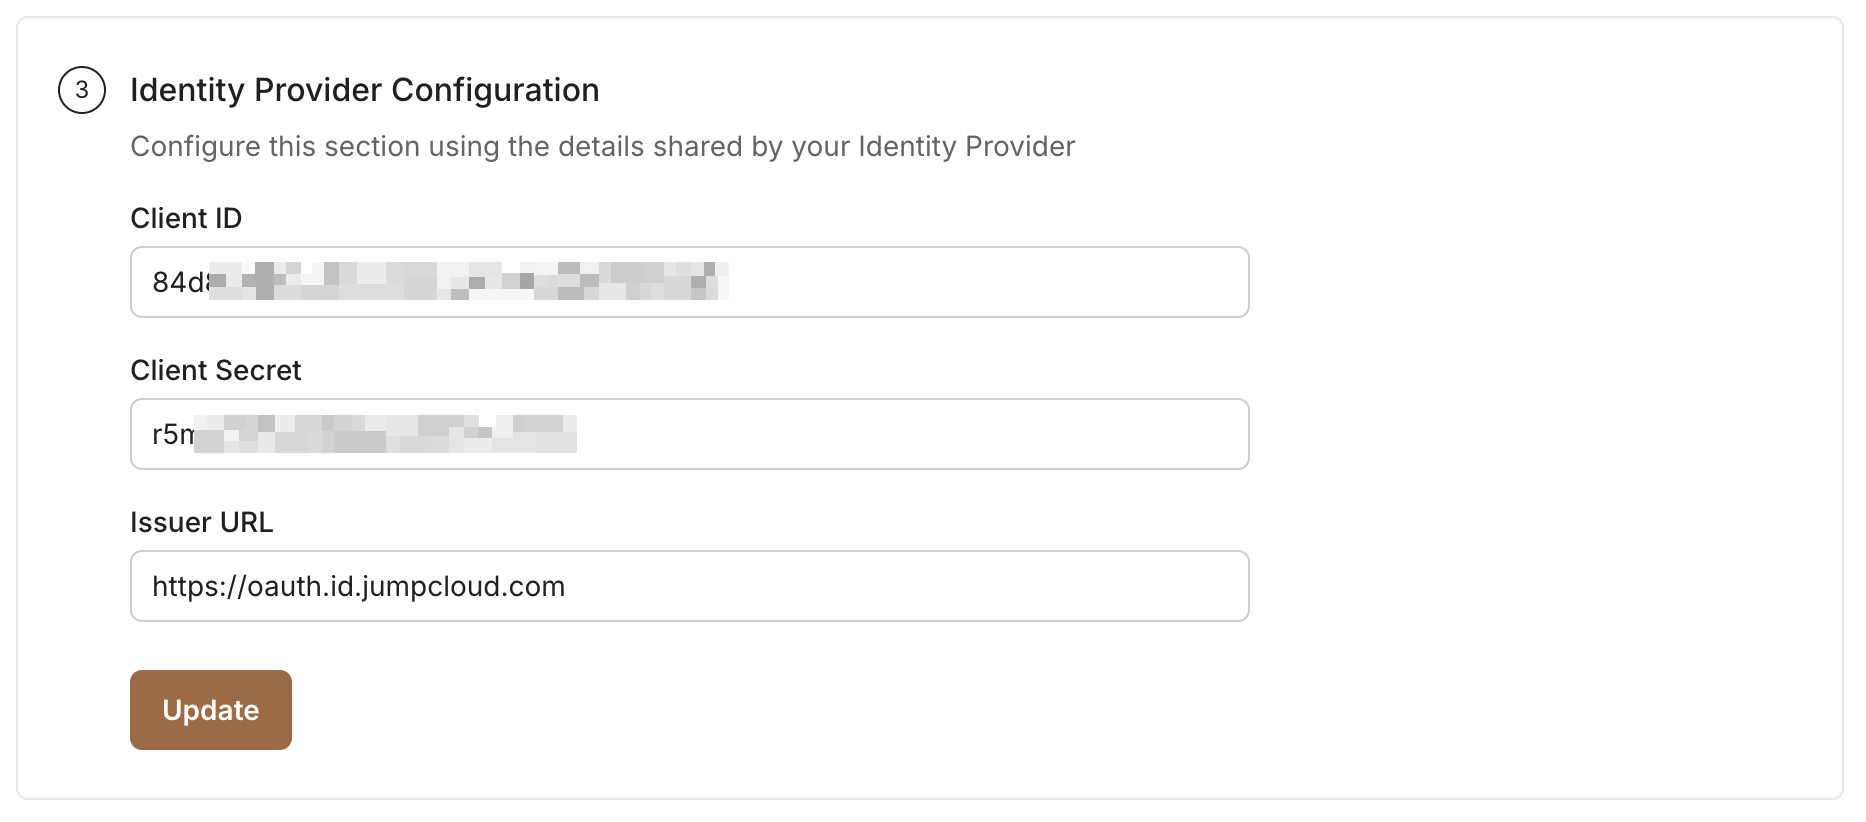Viewport: 1866px width, 822px height.
Task: Click inside the Client Secret input field
Action: coord(688,434)
